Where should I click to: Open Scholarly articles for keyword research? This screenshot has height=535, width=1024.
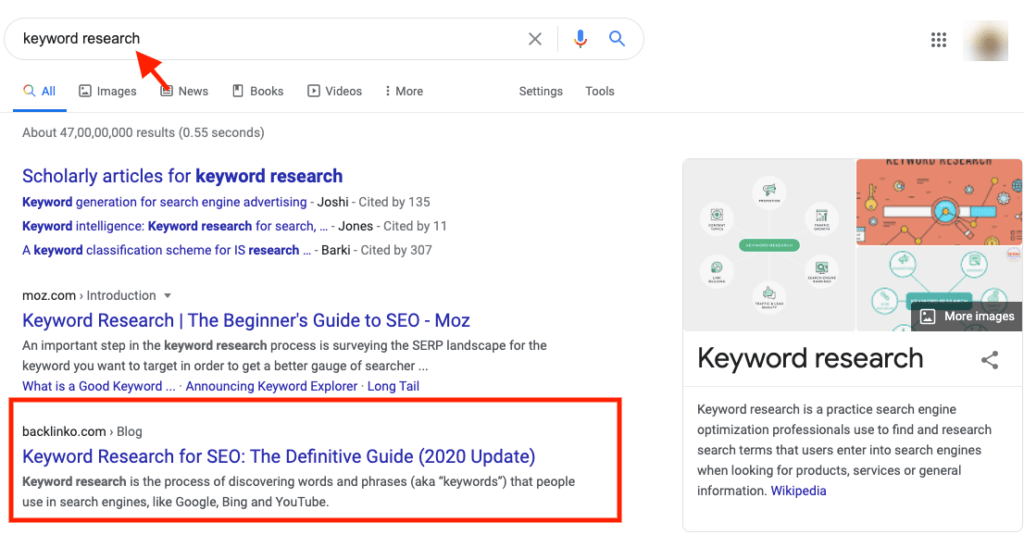pyautogui.click(x=182, y=176)
